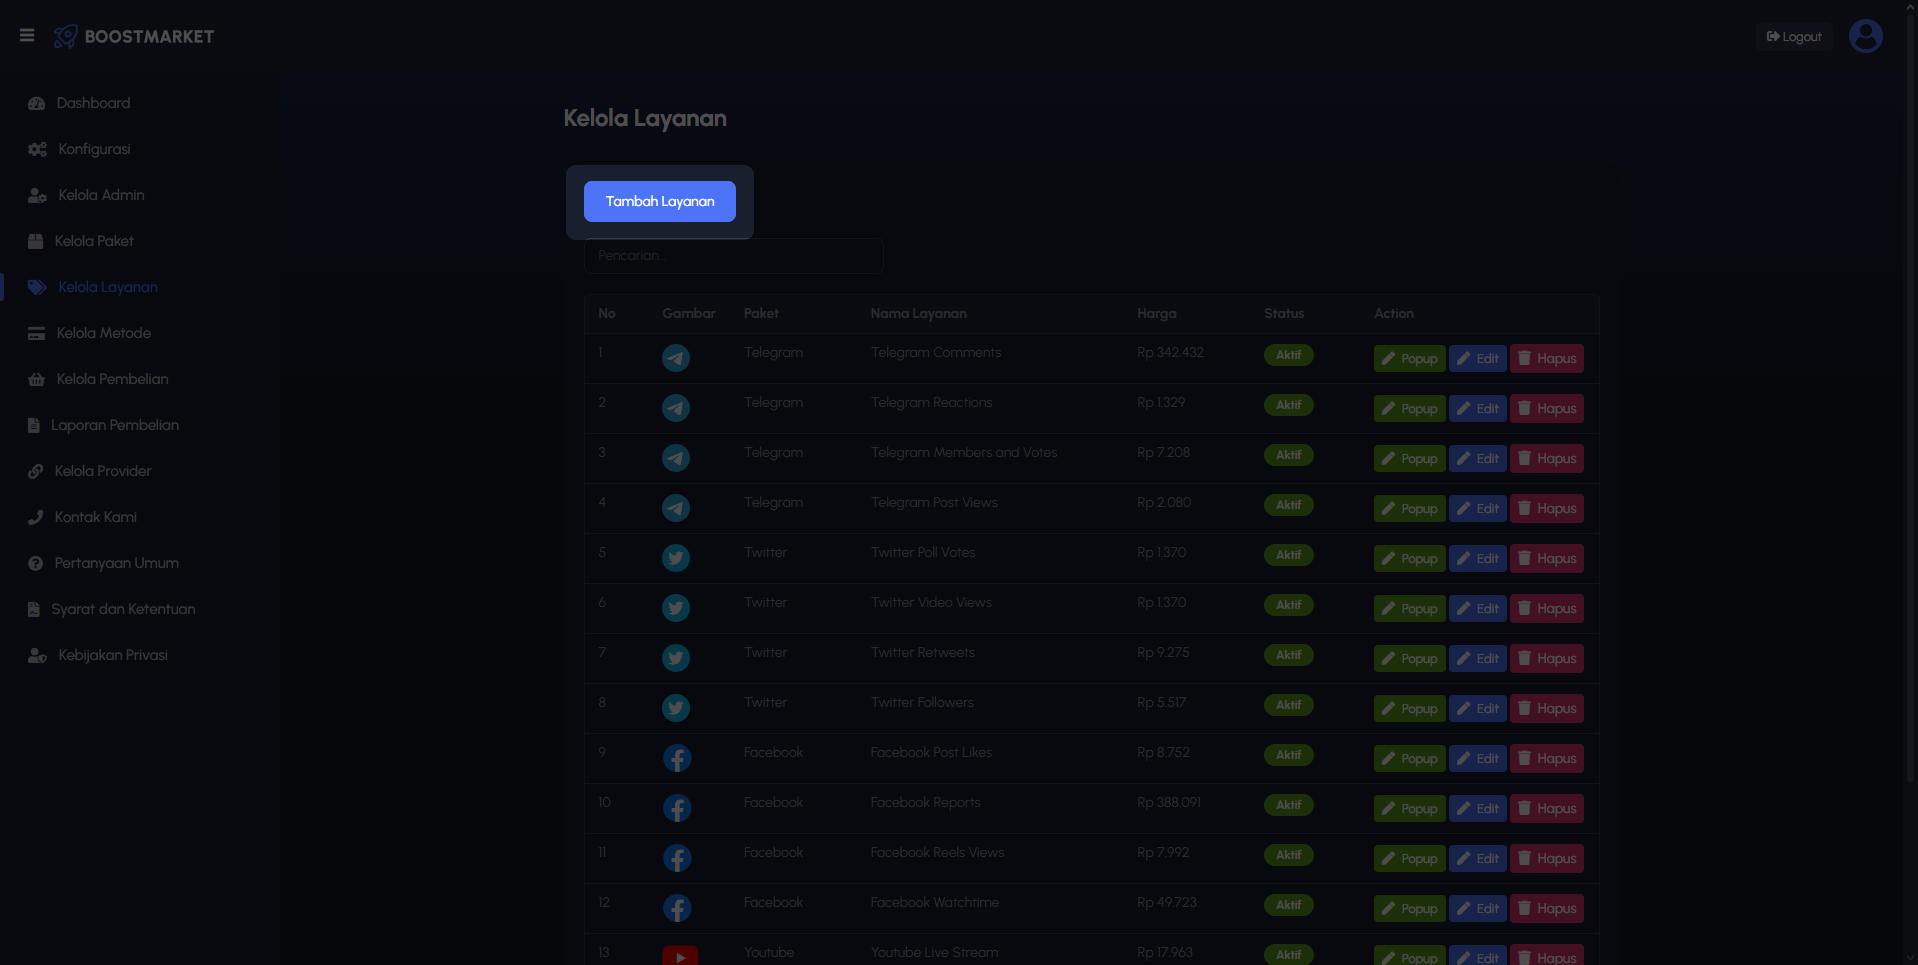Image resolution: width=1918 pixels, height=965 pixels.
Task: Edit Twitter Retweets row
Action: click(1478, 658)
